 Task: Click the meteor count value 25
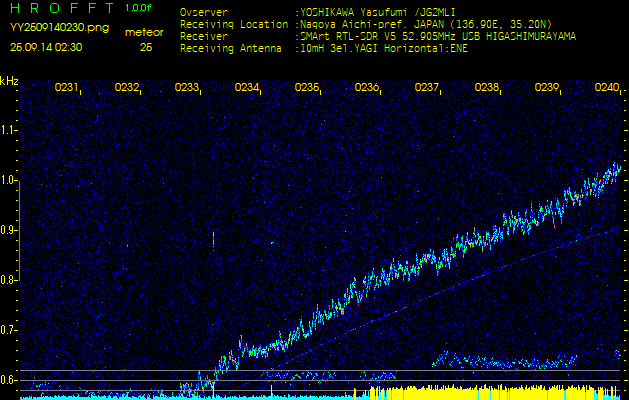146,46
